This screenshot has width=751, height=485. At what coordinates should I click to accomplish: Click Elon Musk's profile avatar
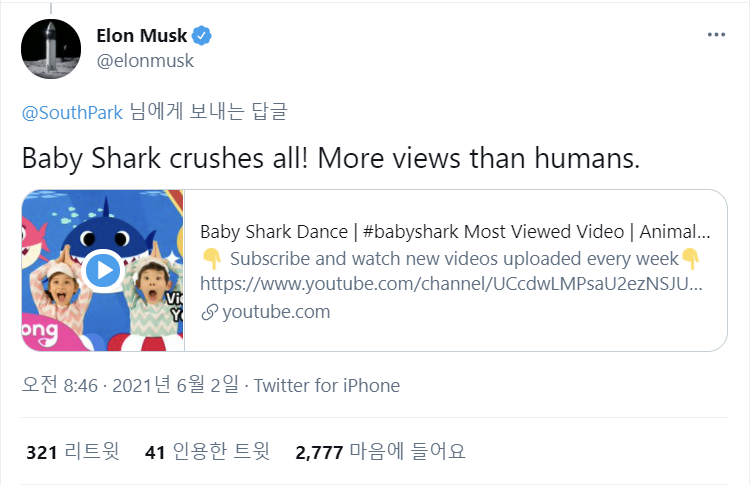tap(50, 49)
